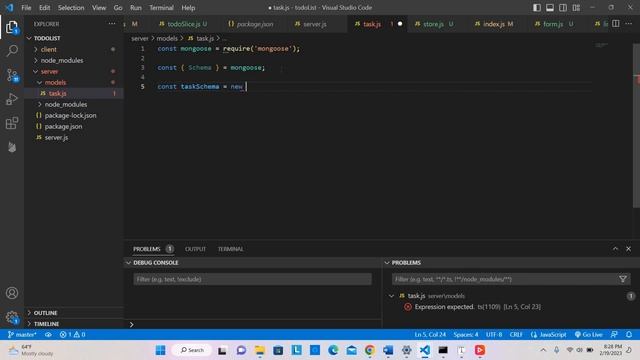Open the Accounts menu icon
Viewport: 640px width, 360px height.
[x=12, y=293]
